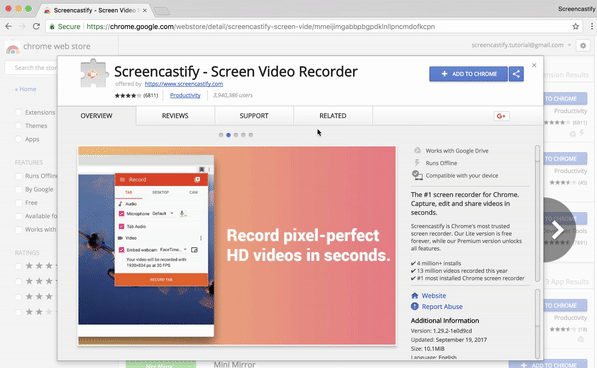The image size is (597, 368).
Task: Go to the Home link in sidebar
Action: [x=26, y=89]
